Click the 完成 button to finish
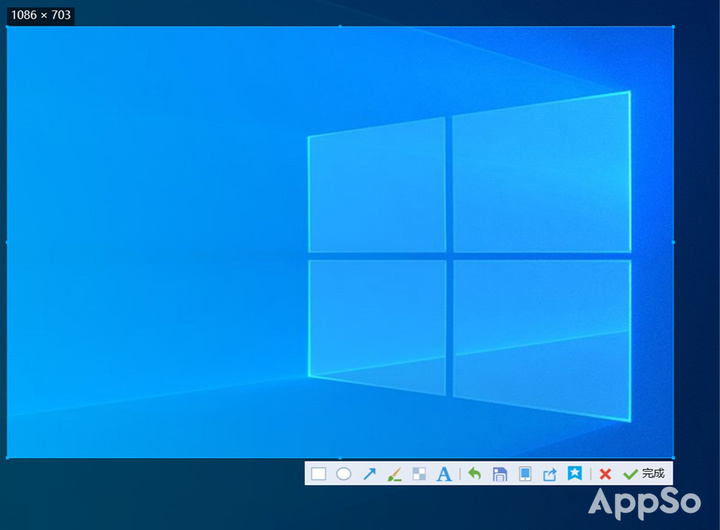This screenshot has width=720, height=530. pyautogui.click(x=644, y=474)
